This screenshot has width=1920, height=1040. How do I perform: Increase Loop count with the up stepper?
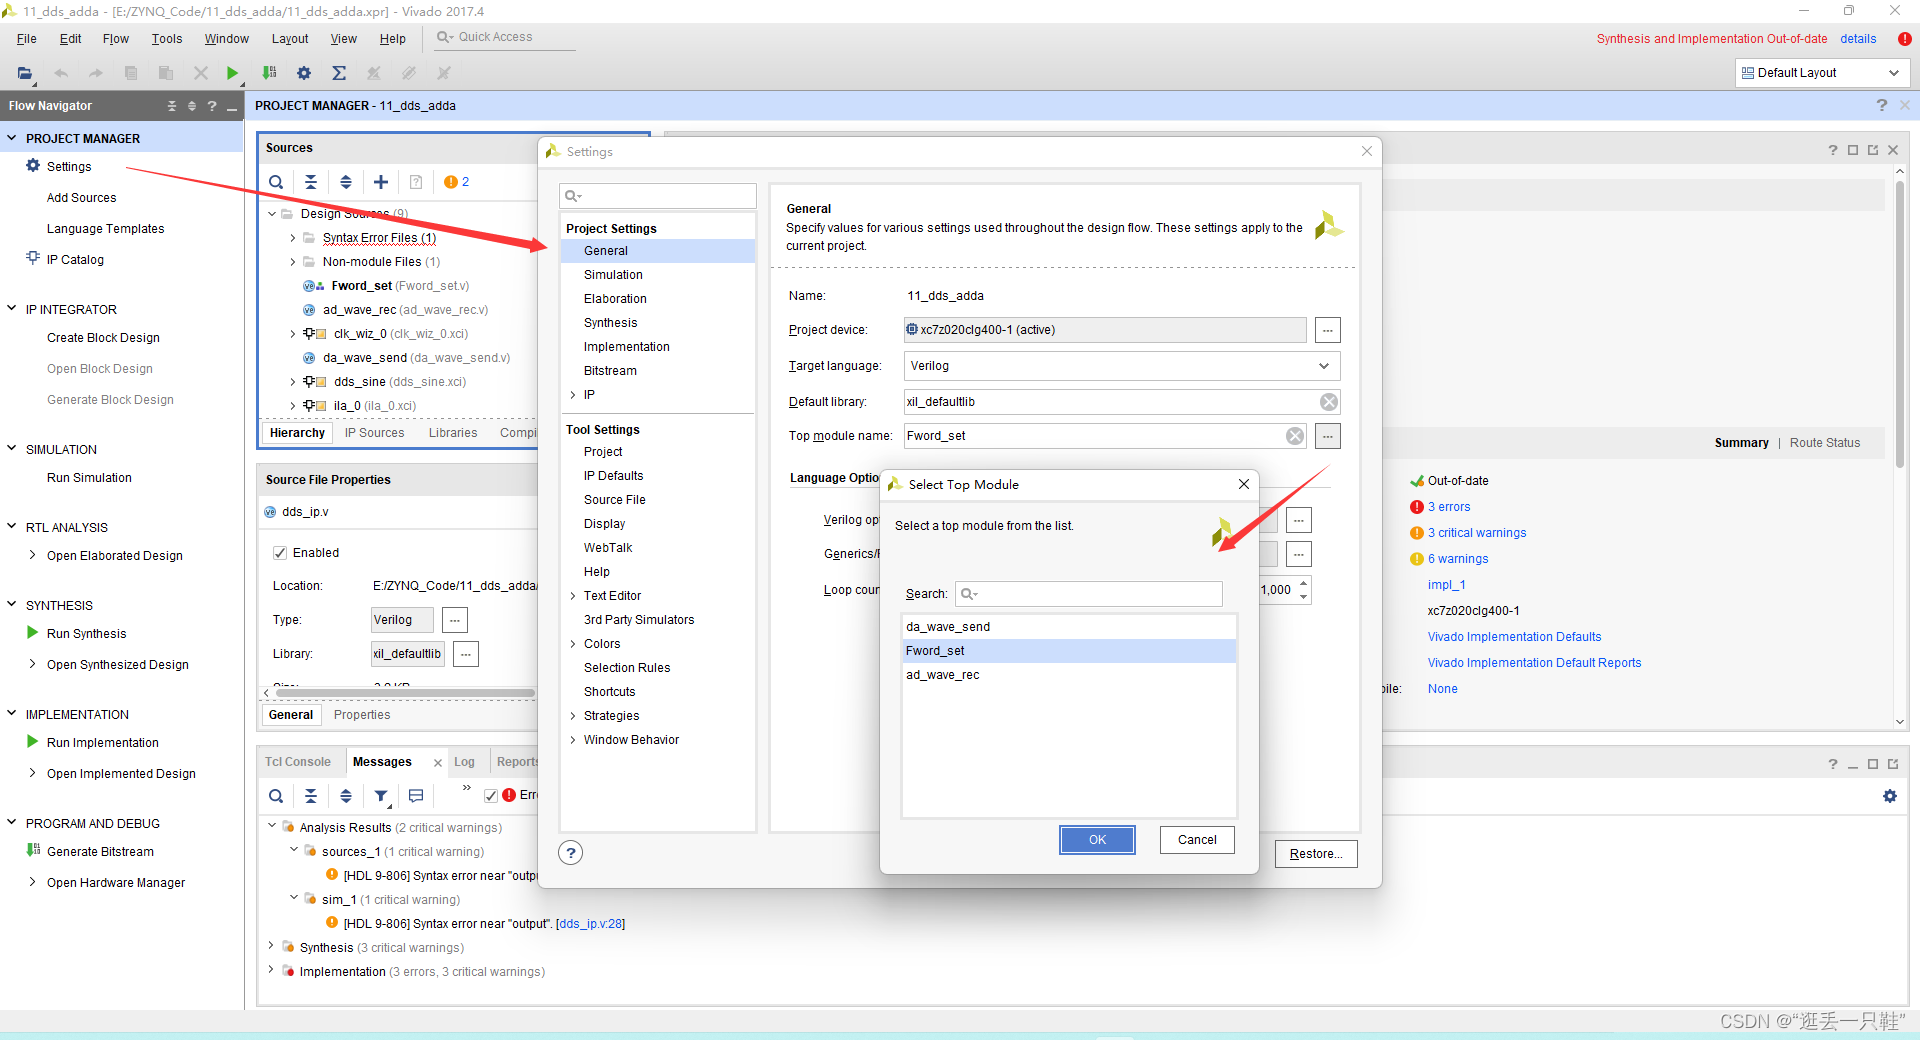pyautogui.click(x=1304, y=584)
